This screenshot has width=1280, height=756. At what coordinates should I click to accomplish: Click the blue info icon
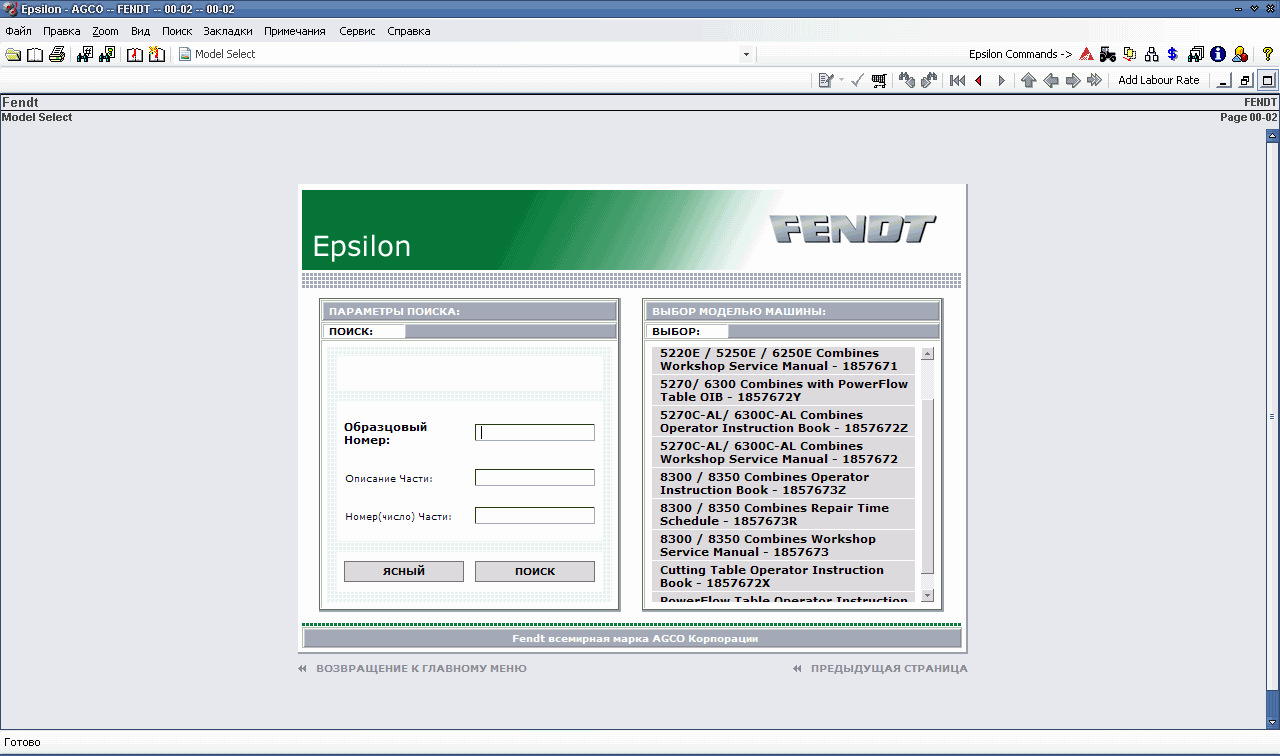coord(1218,54)
